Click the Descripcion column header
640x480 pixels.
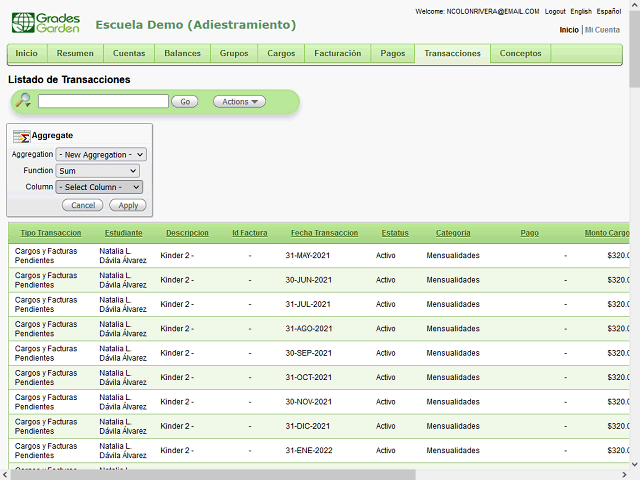pyautogui.click(x=187, y=233)
